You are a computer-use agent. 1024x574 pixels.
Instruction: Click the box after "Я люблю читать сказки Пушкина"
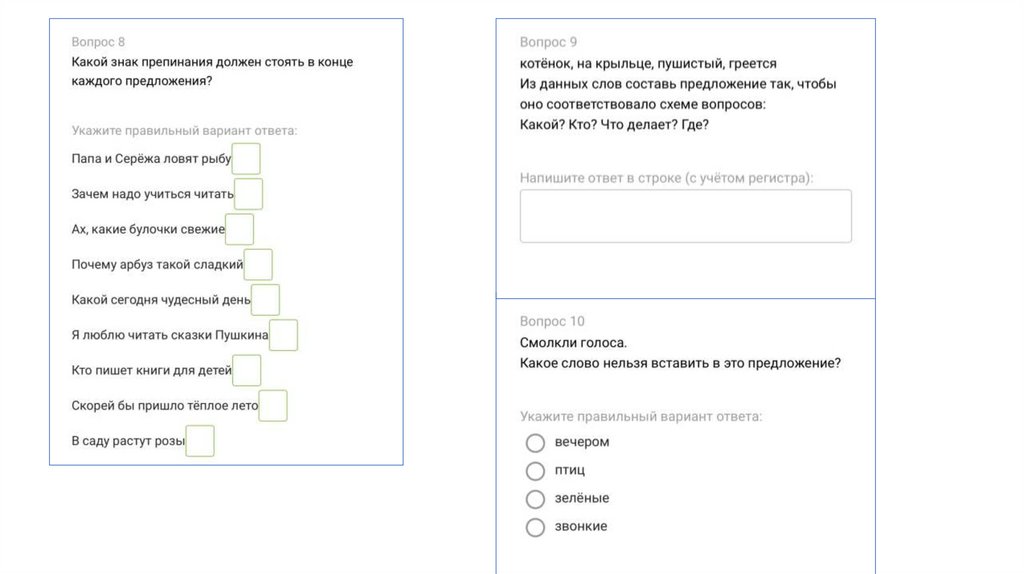pos(283,335)
